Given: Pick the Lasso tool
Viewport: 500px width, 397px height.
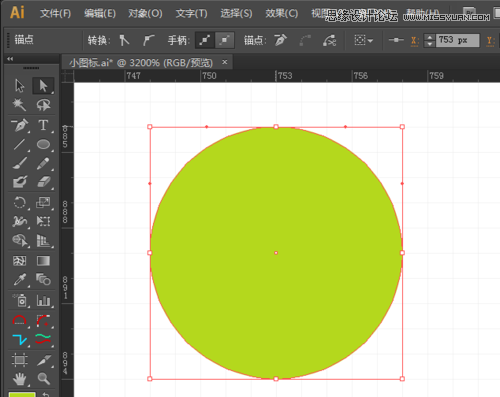Looking at the screenshot, I should point(43,105).
